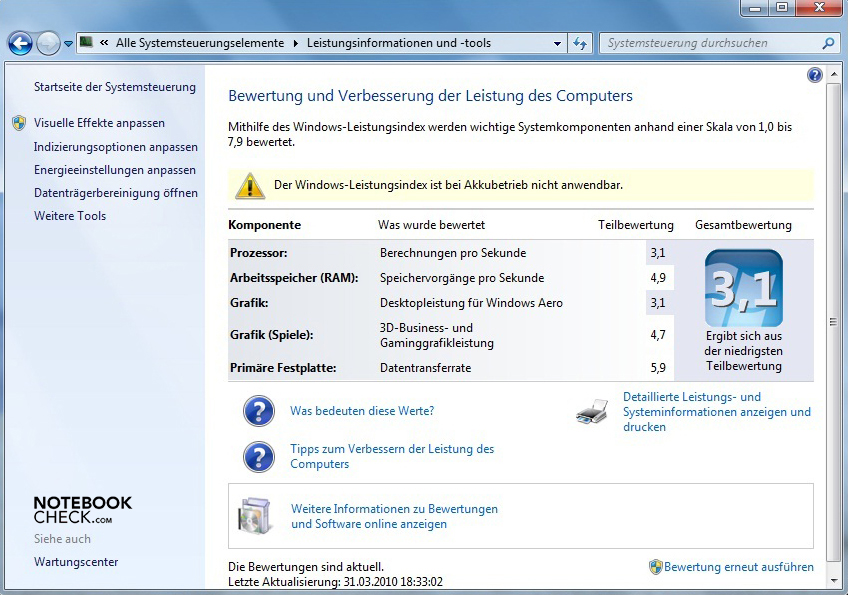
Task: Click the refresh button beside address bar
Action: pyautogui.click(x=580, y=43)
